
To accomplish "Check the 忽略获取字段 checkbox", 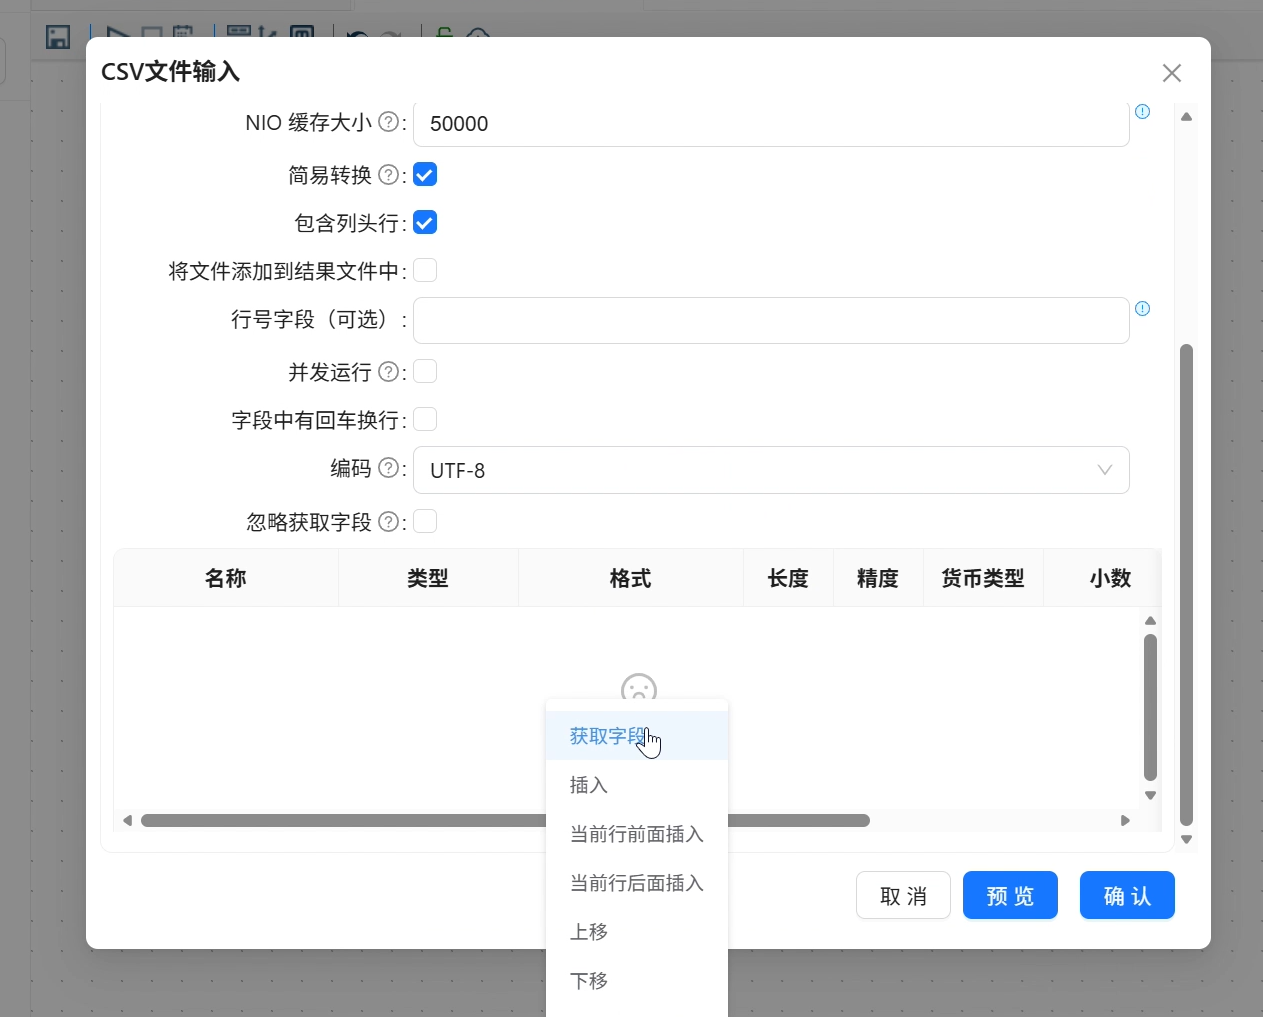I will point(425,521).
